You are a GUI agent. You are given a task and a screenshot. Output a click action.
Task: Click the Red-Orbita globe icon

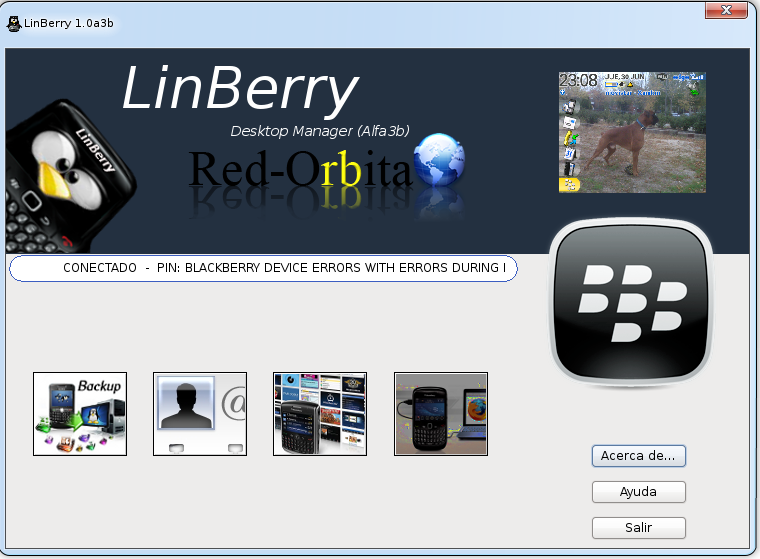[x=439, y=160]
